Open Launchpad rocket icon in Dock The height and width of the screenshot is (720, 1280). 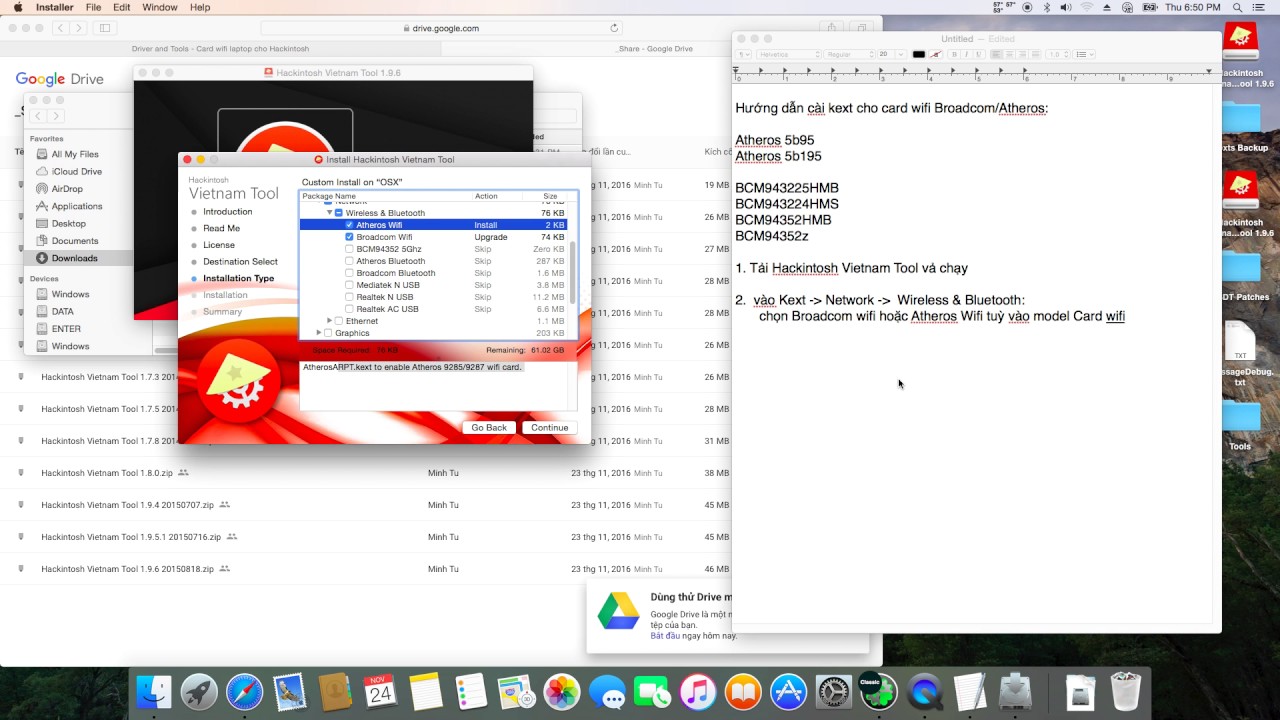click(199, 692)
